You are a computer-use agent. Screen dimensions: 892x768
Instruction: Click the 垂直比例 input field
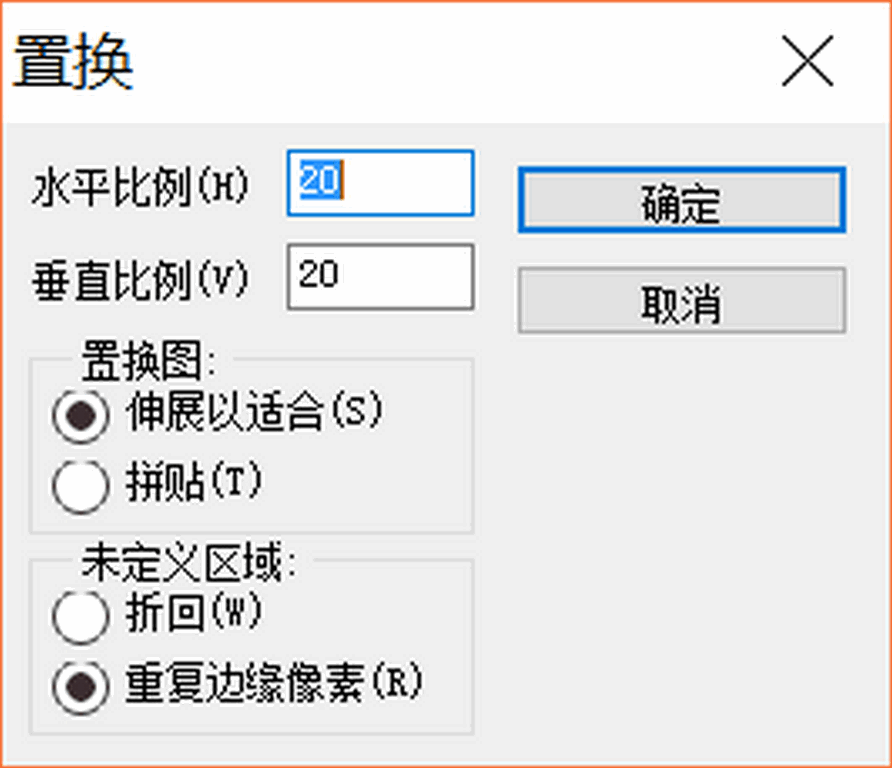[380, 277]
